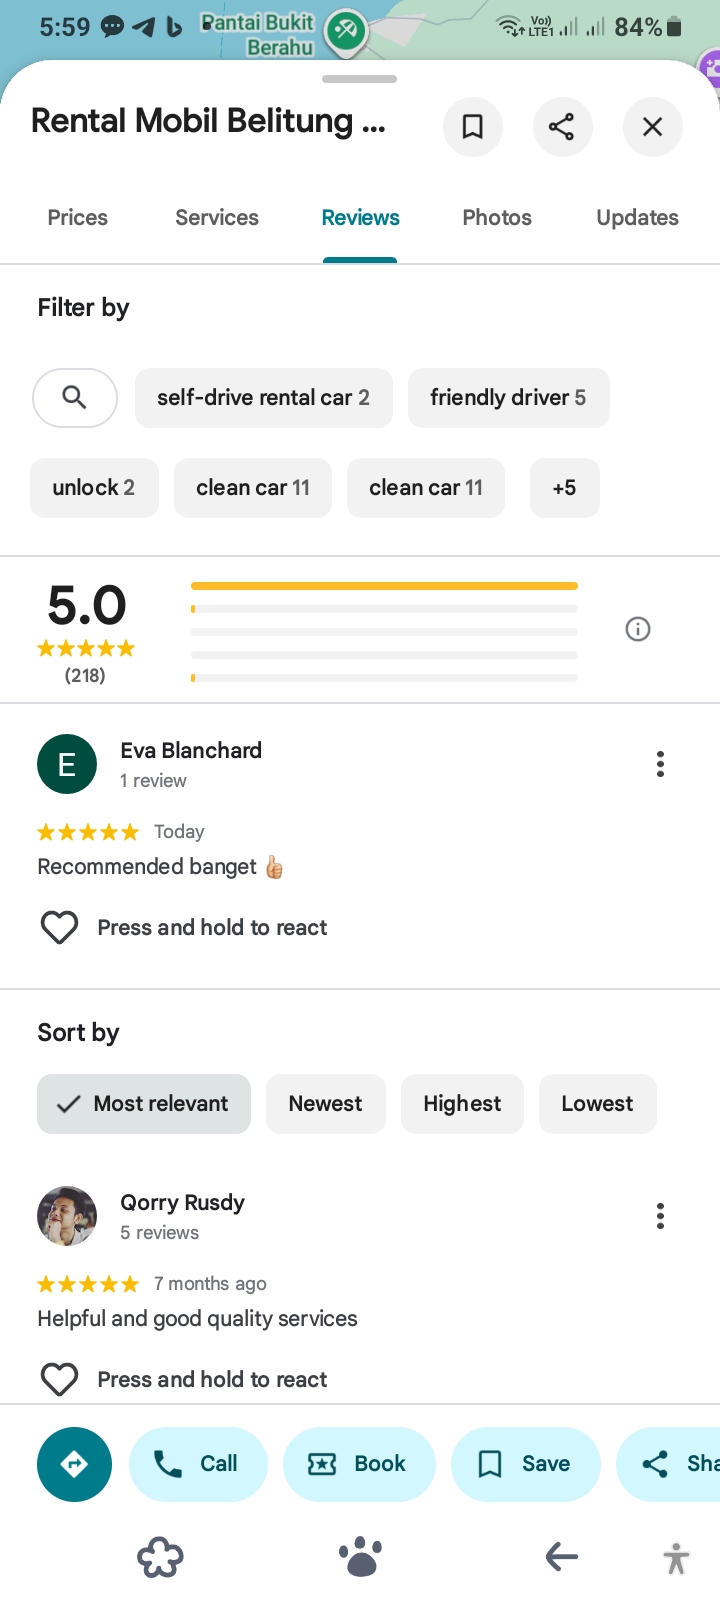
Task: Select the Most relevant sort option
Action: [x=144, y=1104]
